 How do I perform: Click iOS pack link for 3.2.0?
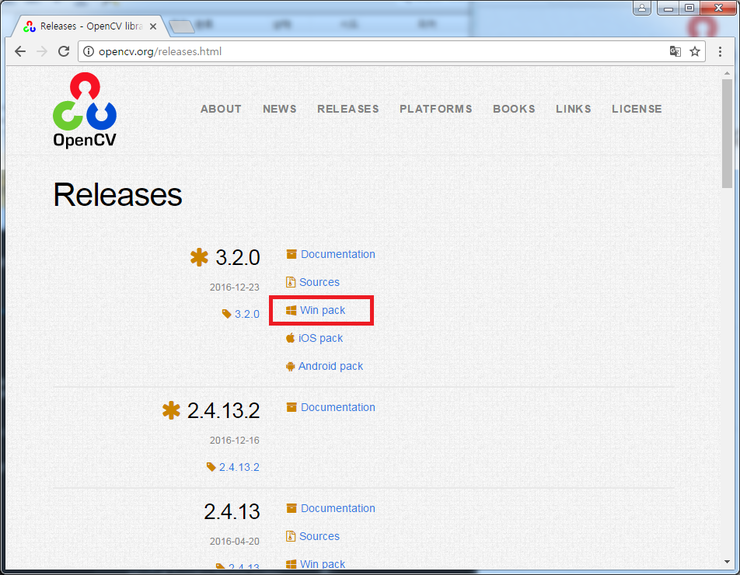click(x=321, y=338)
